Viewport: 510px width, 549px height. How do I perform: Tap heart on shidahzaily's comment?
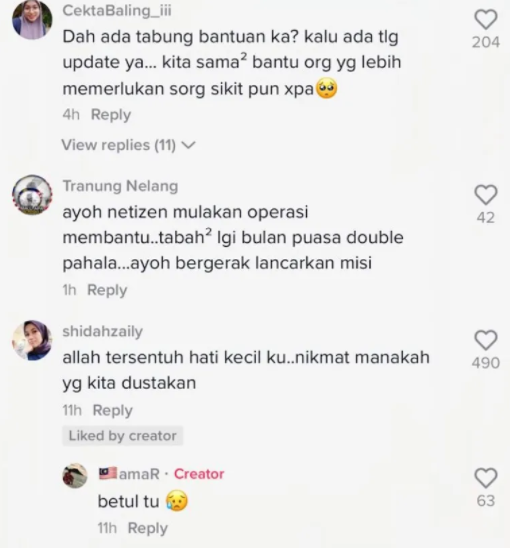[486, 340]
